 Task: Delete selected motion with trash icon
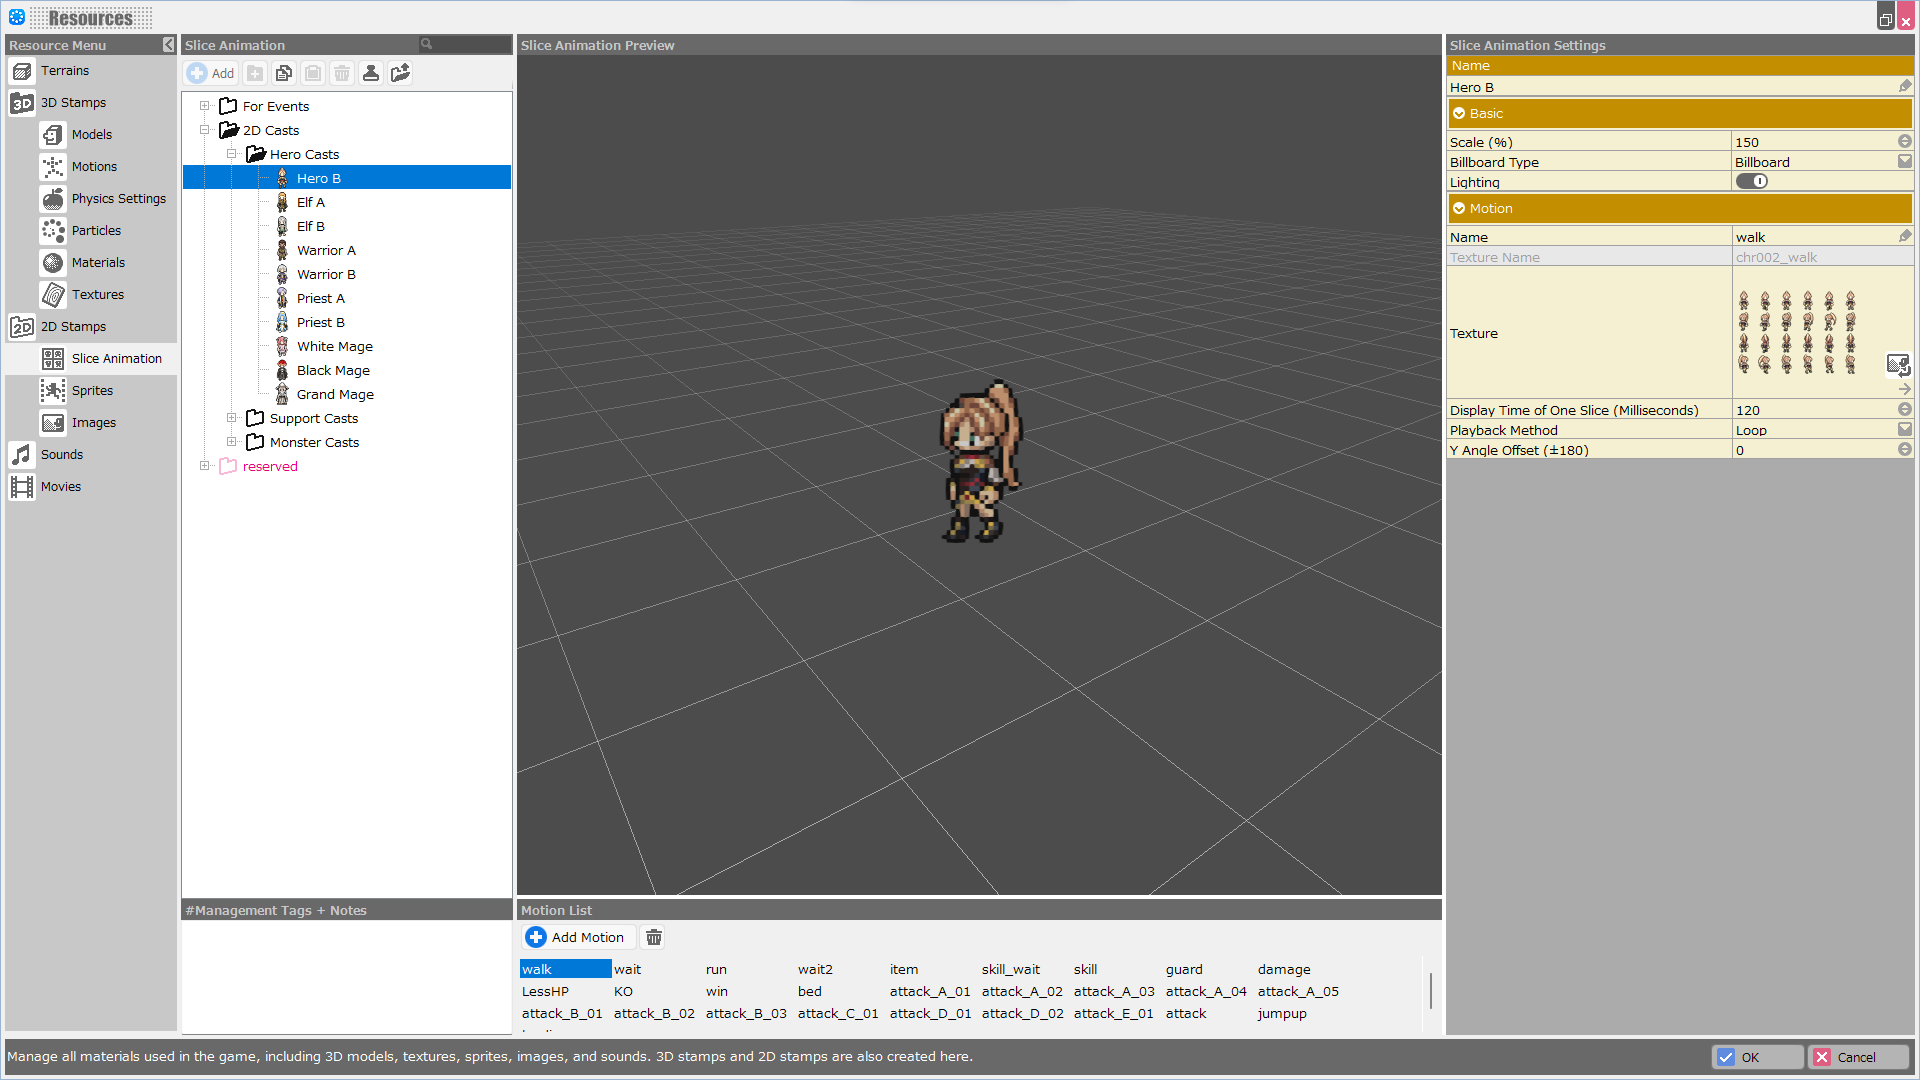click(x=654, y=938)
